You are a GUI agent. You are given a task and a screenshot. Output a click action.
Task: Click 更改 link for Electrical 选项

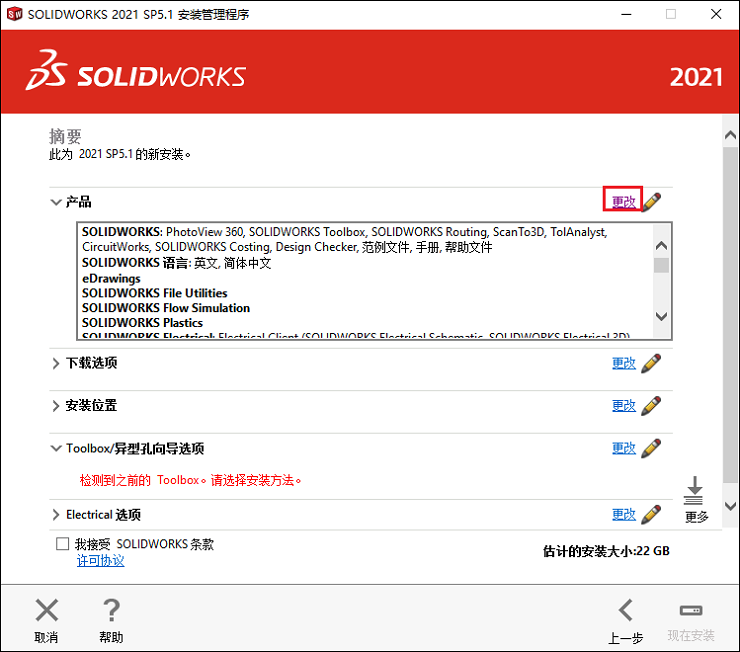pos(624,514)
